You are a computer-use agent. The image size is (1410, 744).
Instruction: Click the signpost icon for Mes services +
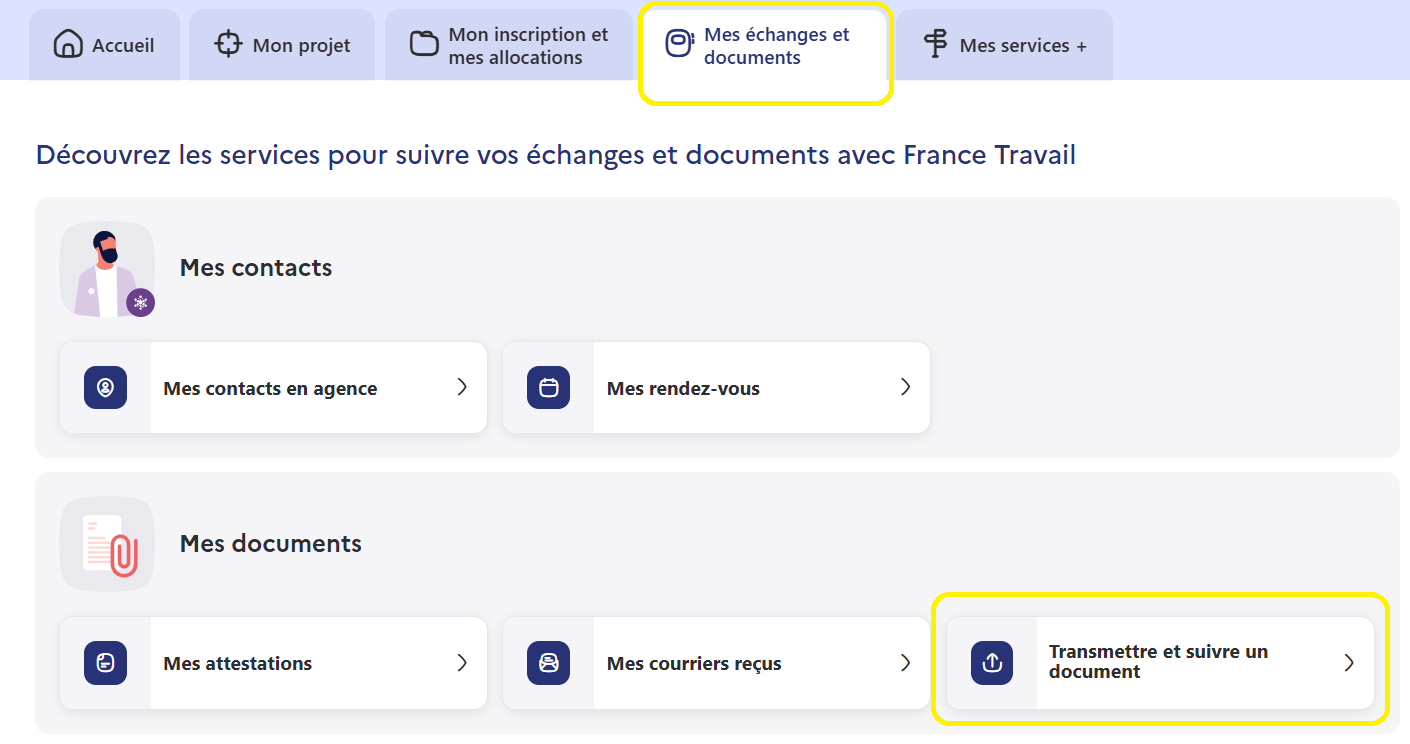pos(935,45)
